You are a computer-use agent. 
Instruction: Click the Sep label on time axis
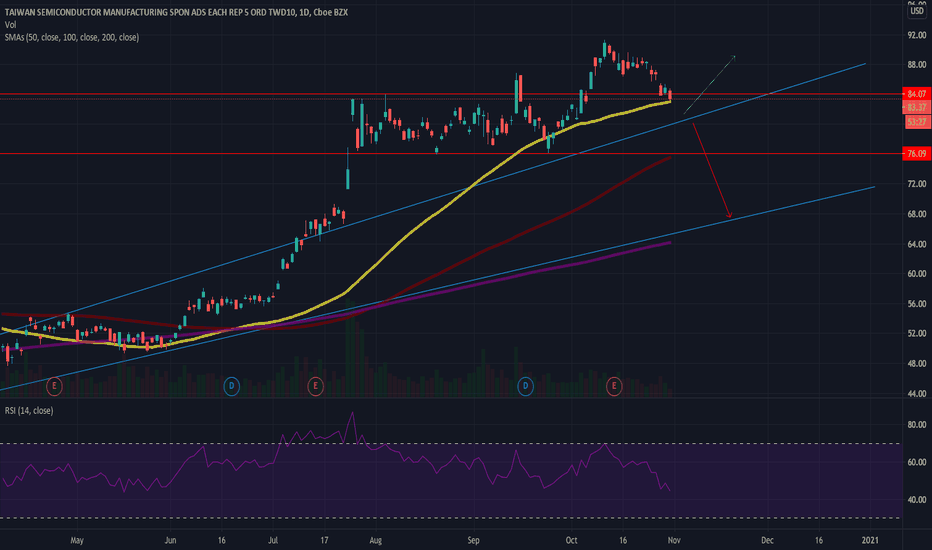[x=473, y=540]
